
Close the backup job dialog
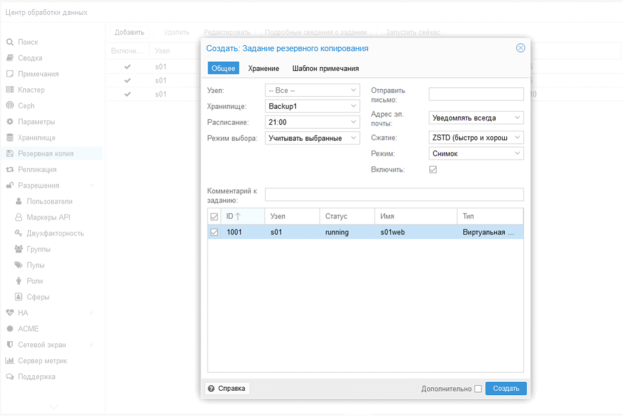[520, 48]
